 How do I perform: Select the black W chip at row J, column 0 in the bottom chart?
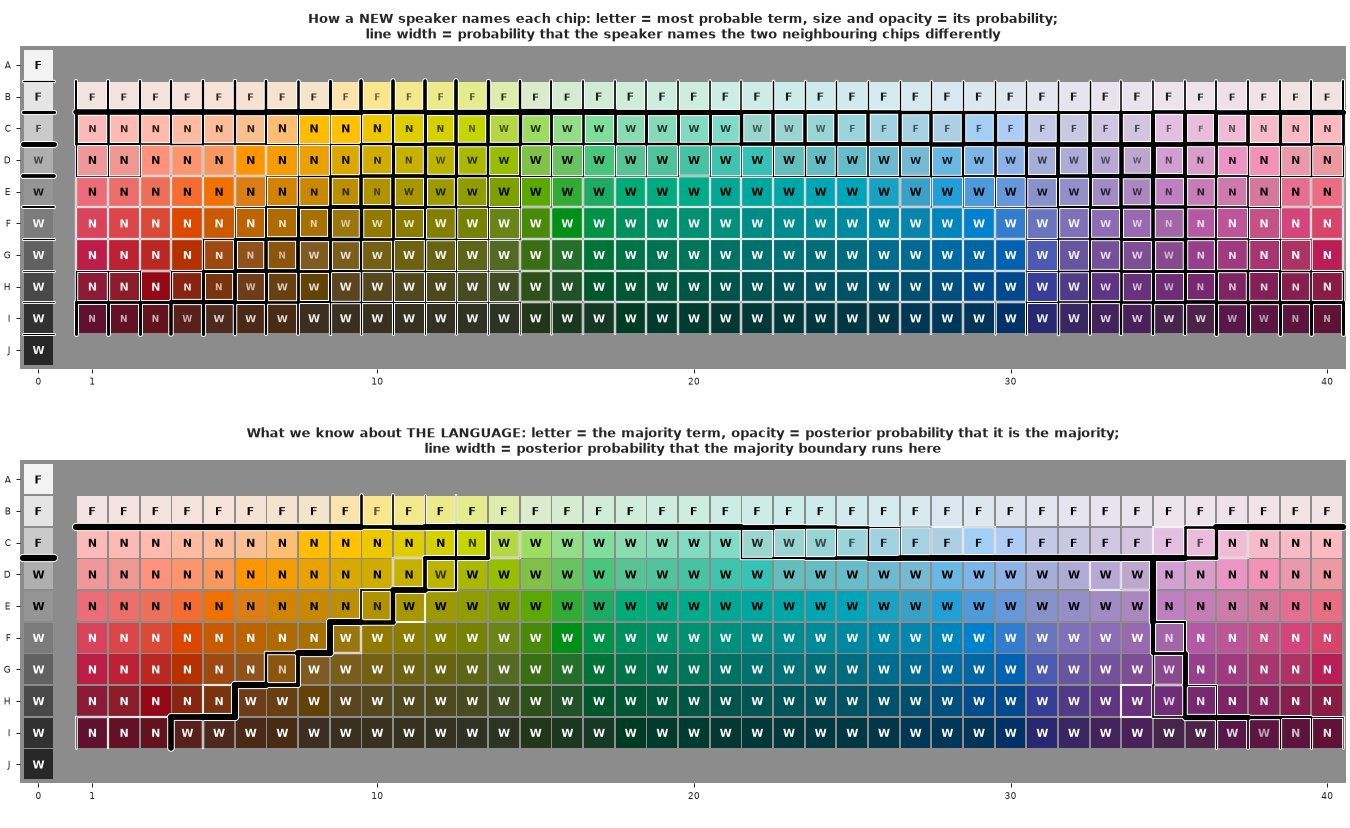pos(38,764)
